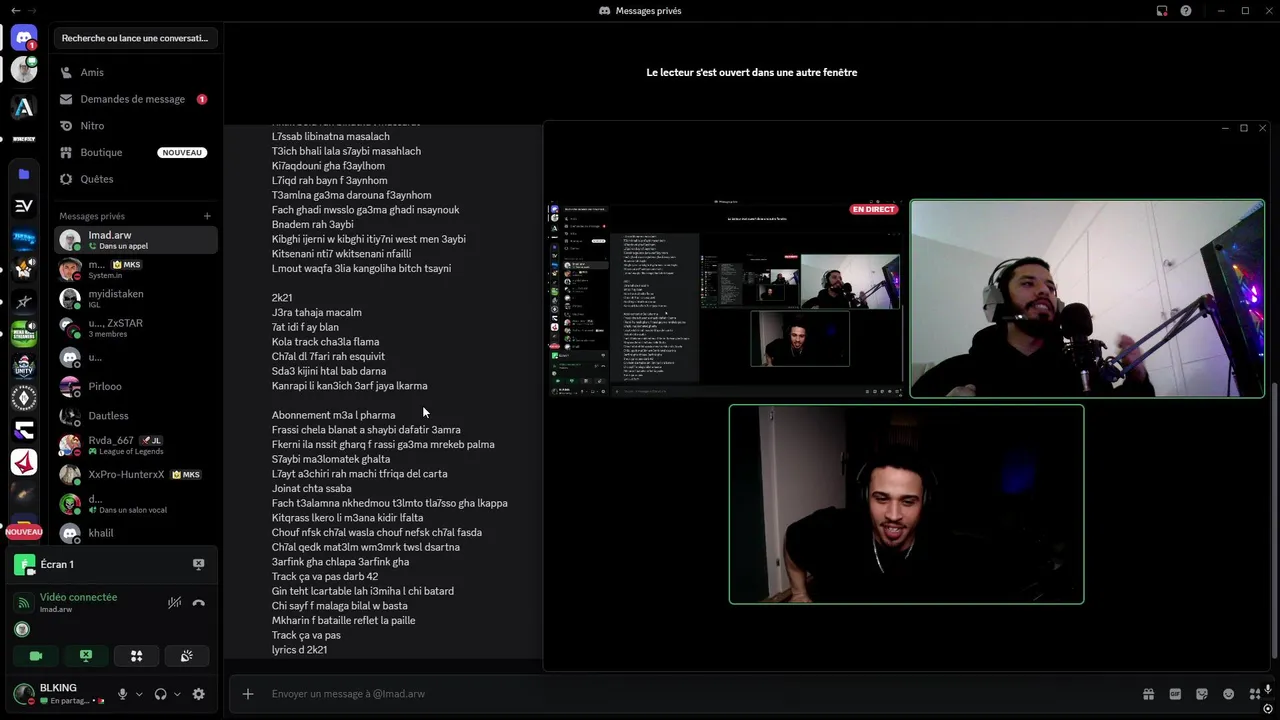Toggle screen sharing button
The width and height of the screenshot is (1280, 720).
(x=86, y=656)
